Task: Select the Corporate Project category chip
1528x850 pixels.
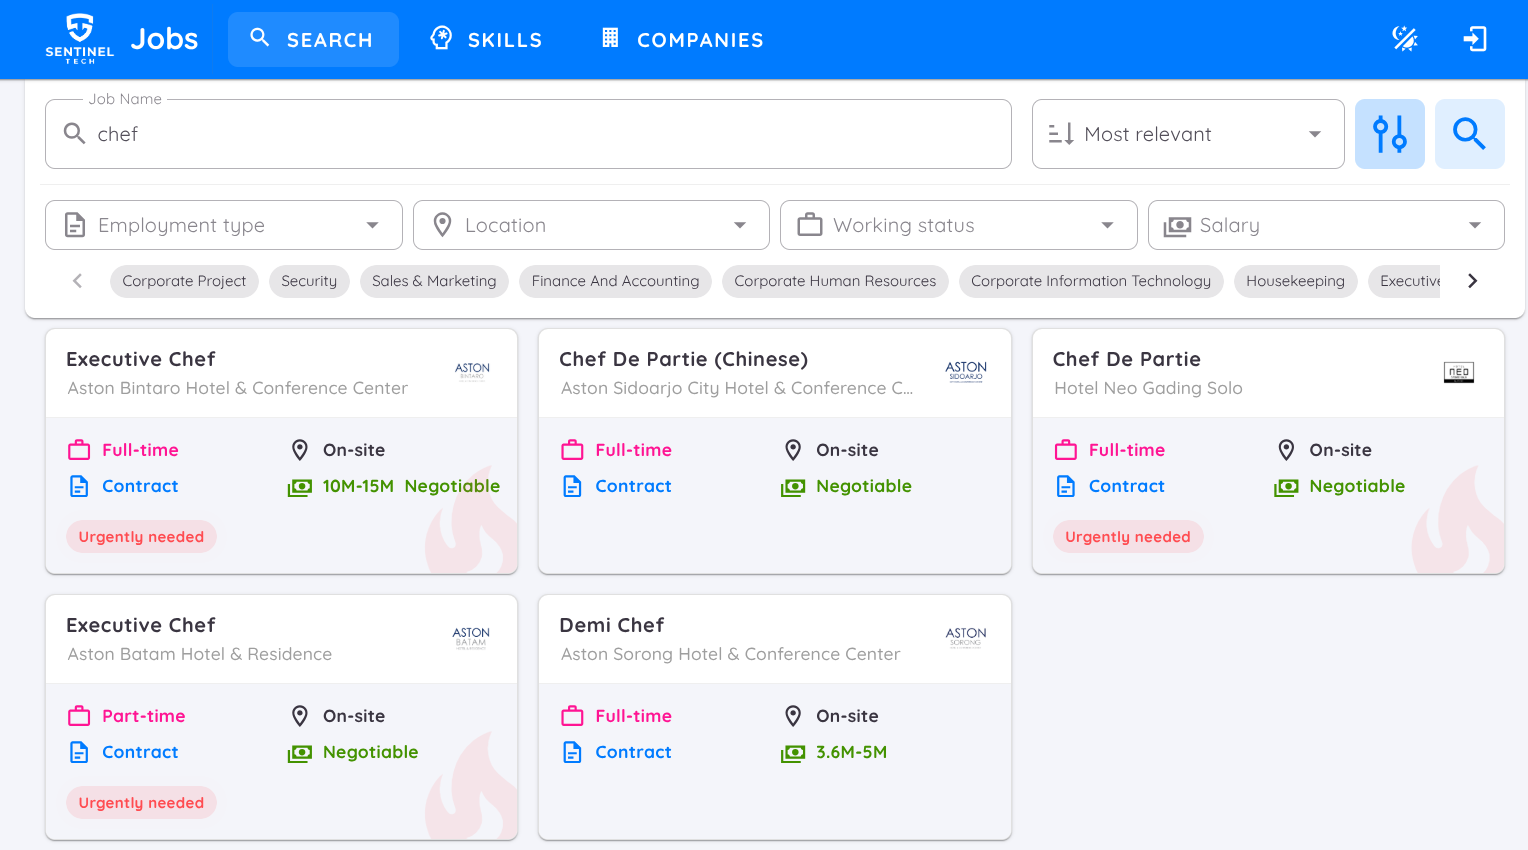Action: (184, 281)
